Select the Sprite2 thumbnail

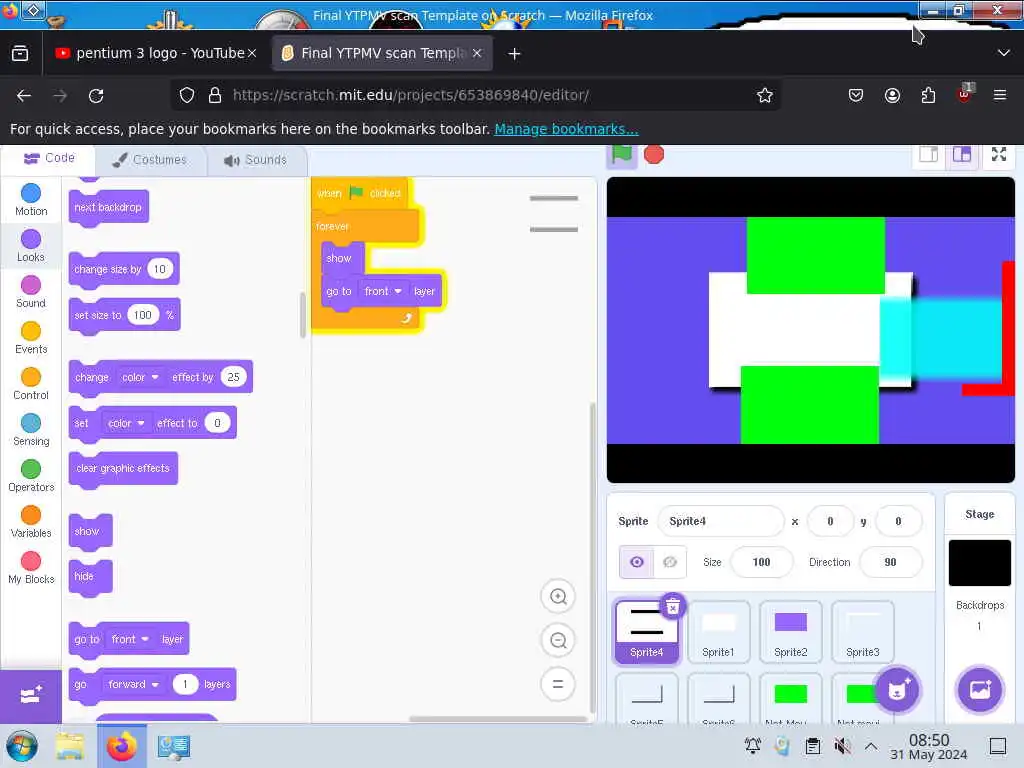pos(790,632)
